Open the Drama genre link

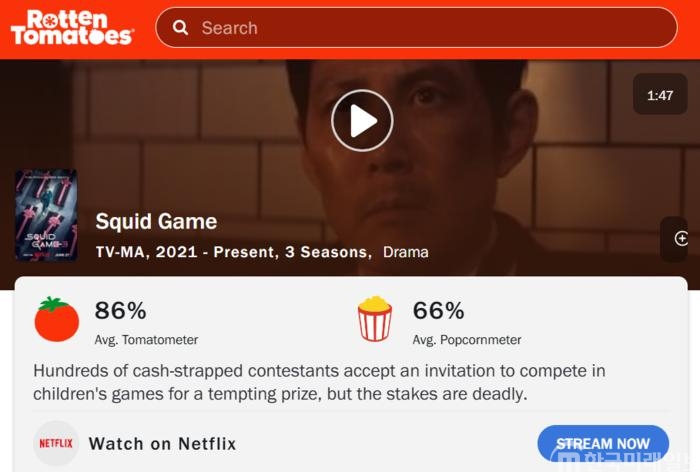point(405,252)
